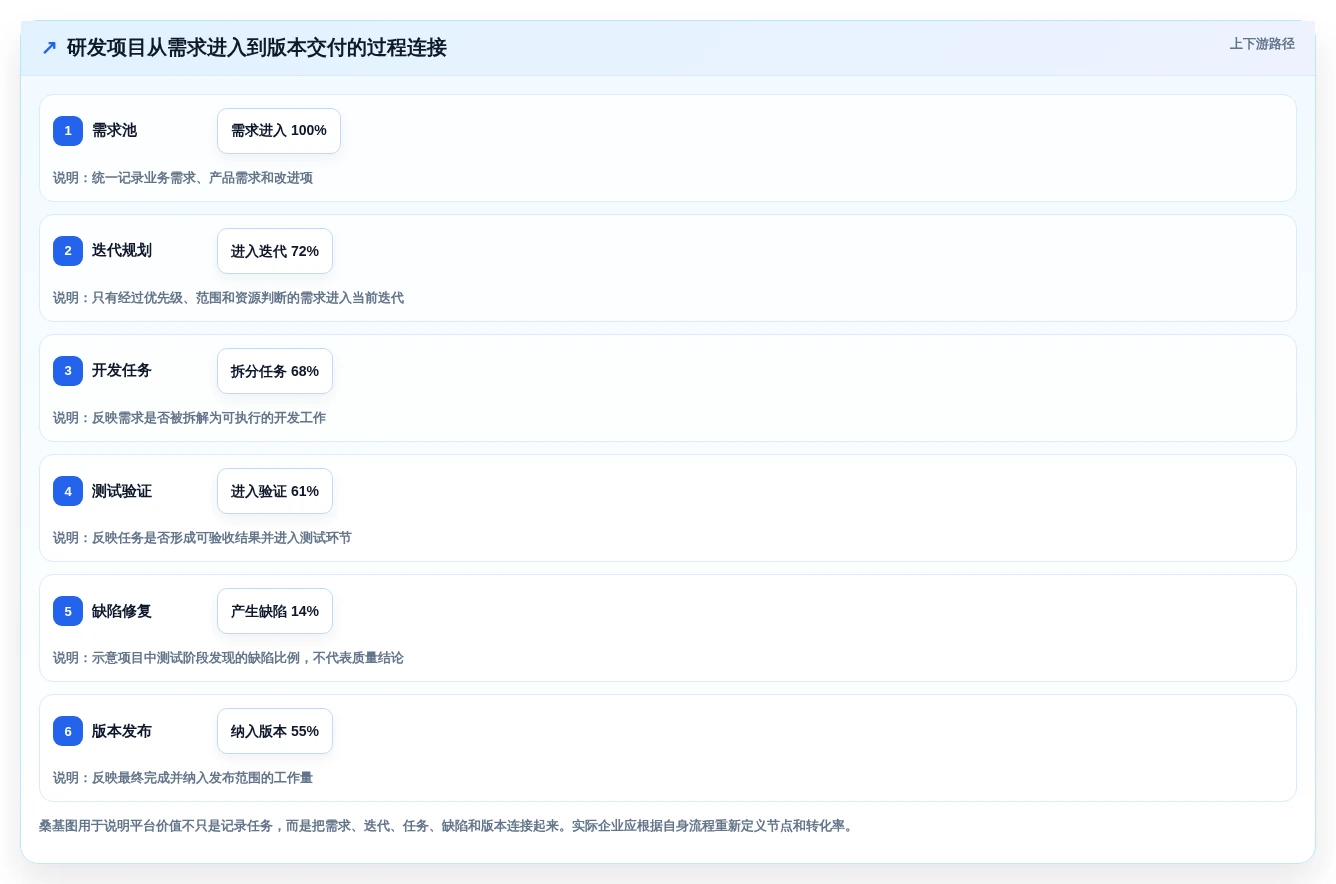Click the footer note starting with 桑基图用于说明
Image resolution: width=1336 pixels, height=884 pixels.
coord(448,826)
